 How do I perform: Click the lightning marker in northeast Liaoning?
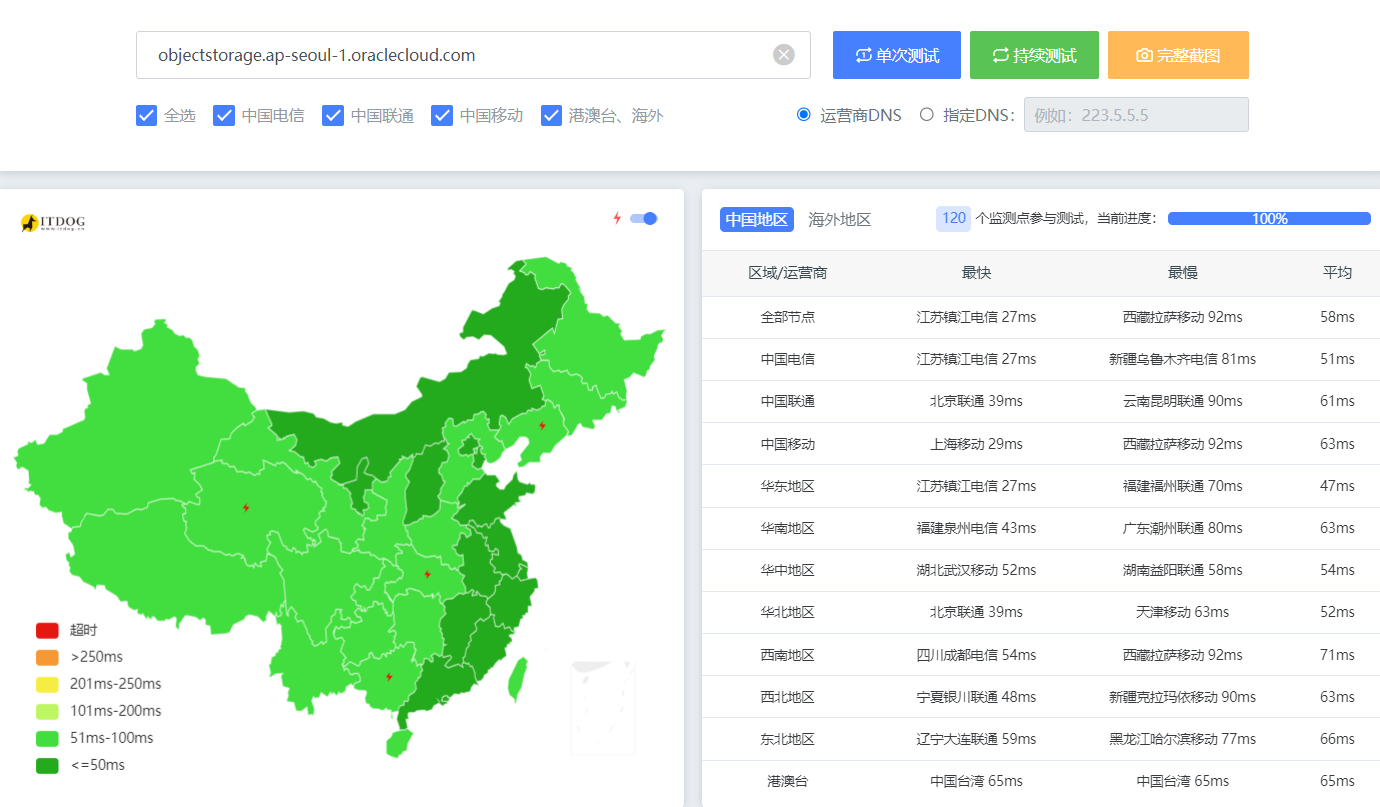(x=542, y=426)
